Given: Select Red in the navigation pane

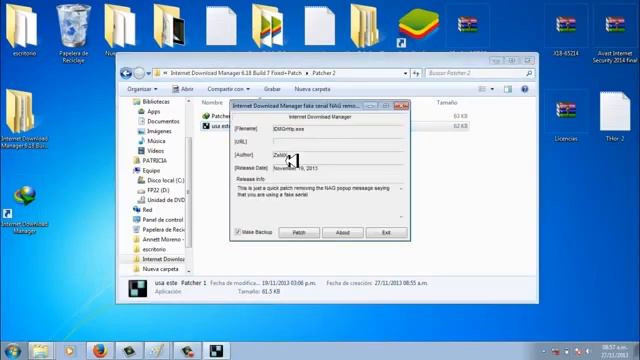Looking at the screenshot, I should tap(143, 210).
